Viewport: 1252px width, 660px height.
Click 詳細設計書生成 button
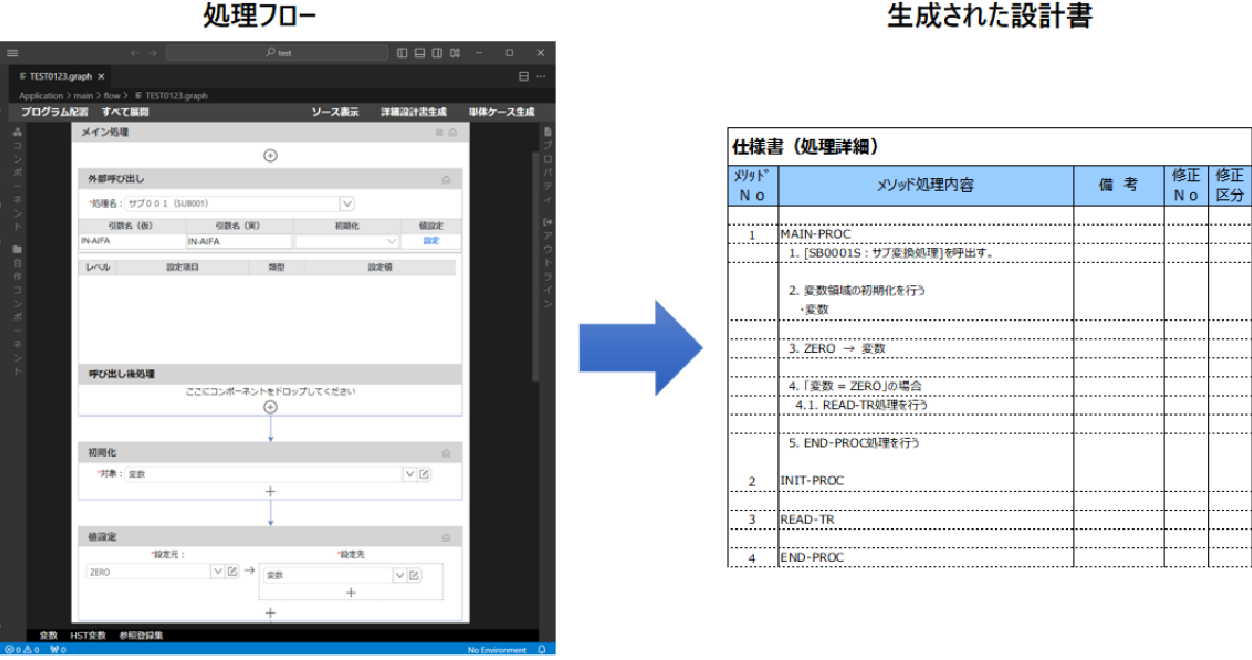[x=413, y=112]
